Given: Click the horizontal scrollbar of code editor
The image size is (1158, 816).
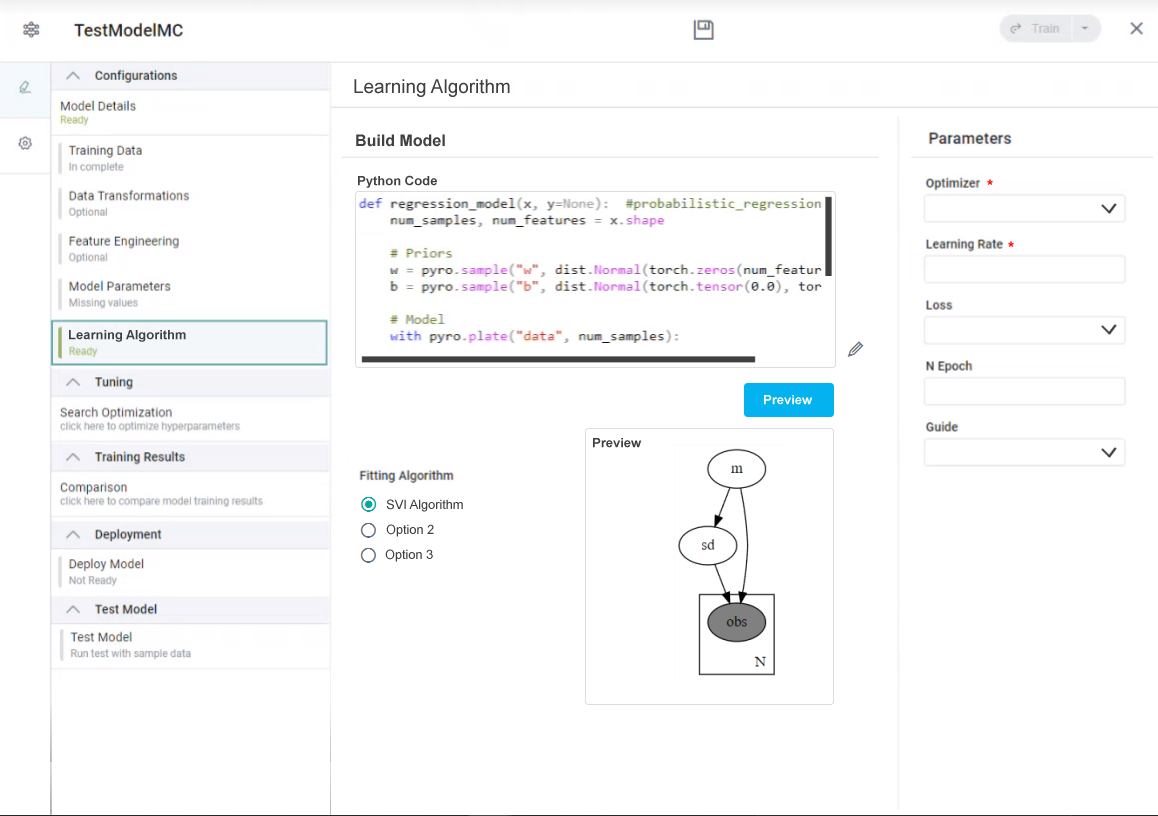Looking at the screenshot, I should point(558,358).
